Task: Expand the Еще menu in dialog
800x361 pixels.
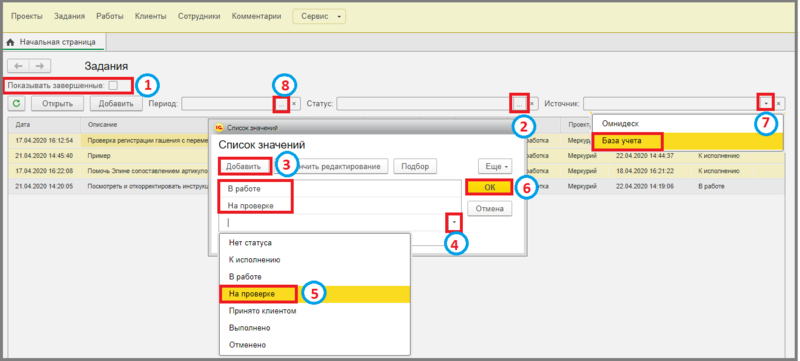Action: tap(494, 166)
